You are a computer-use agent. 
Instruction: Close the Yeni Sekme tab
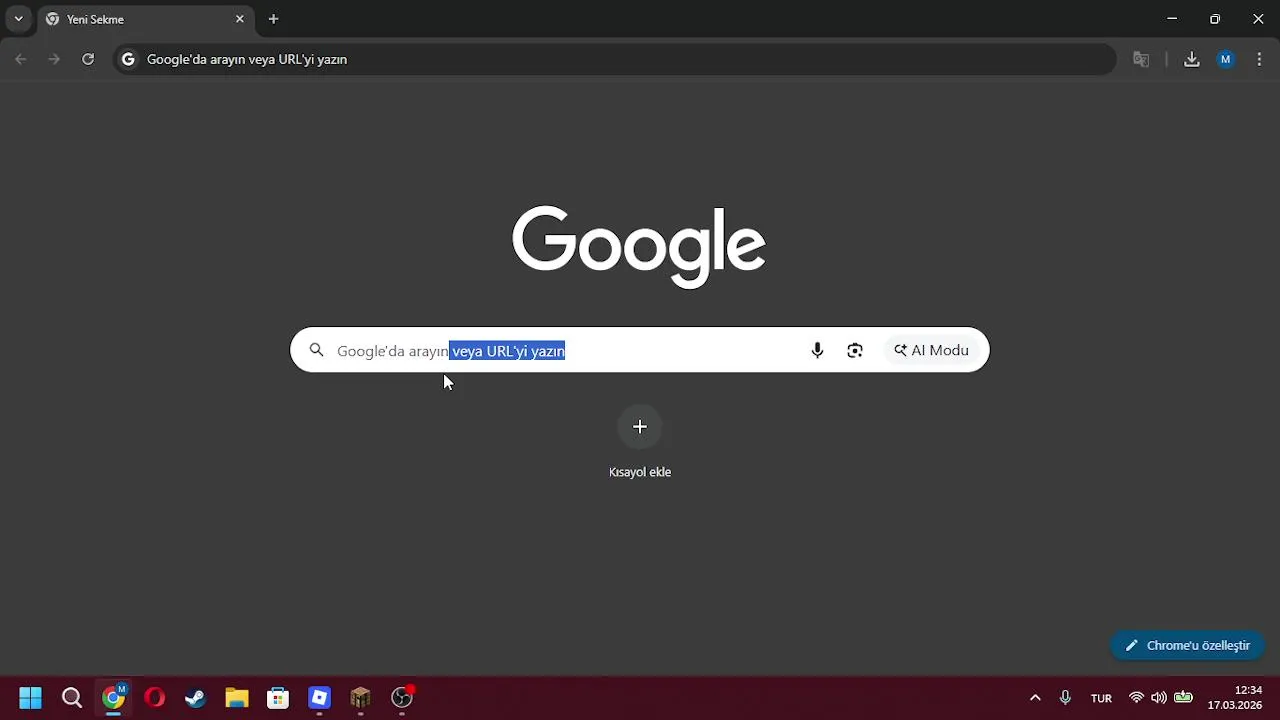click(x=240, y=19)
